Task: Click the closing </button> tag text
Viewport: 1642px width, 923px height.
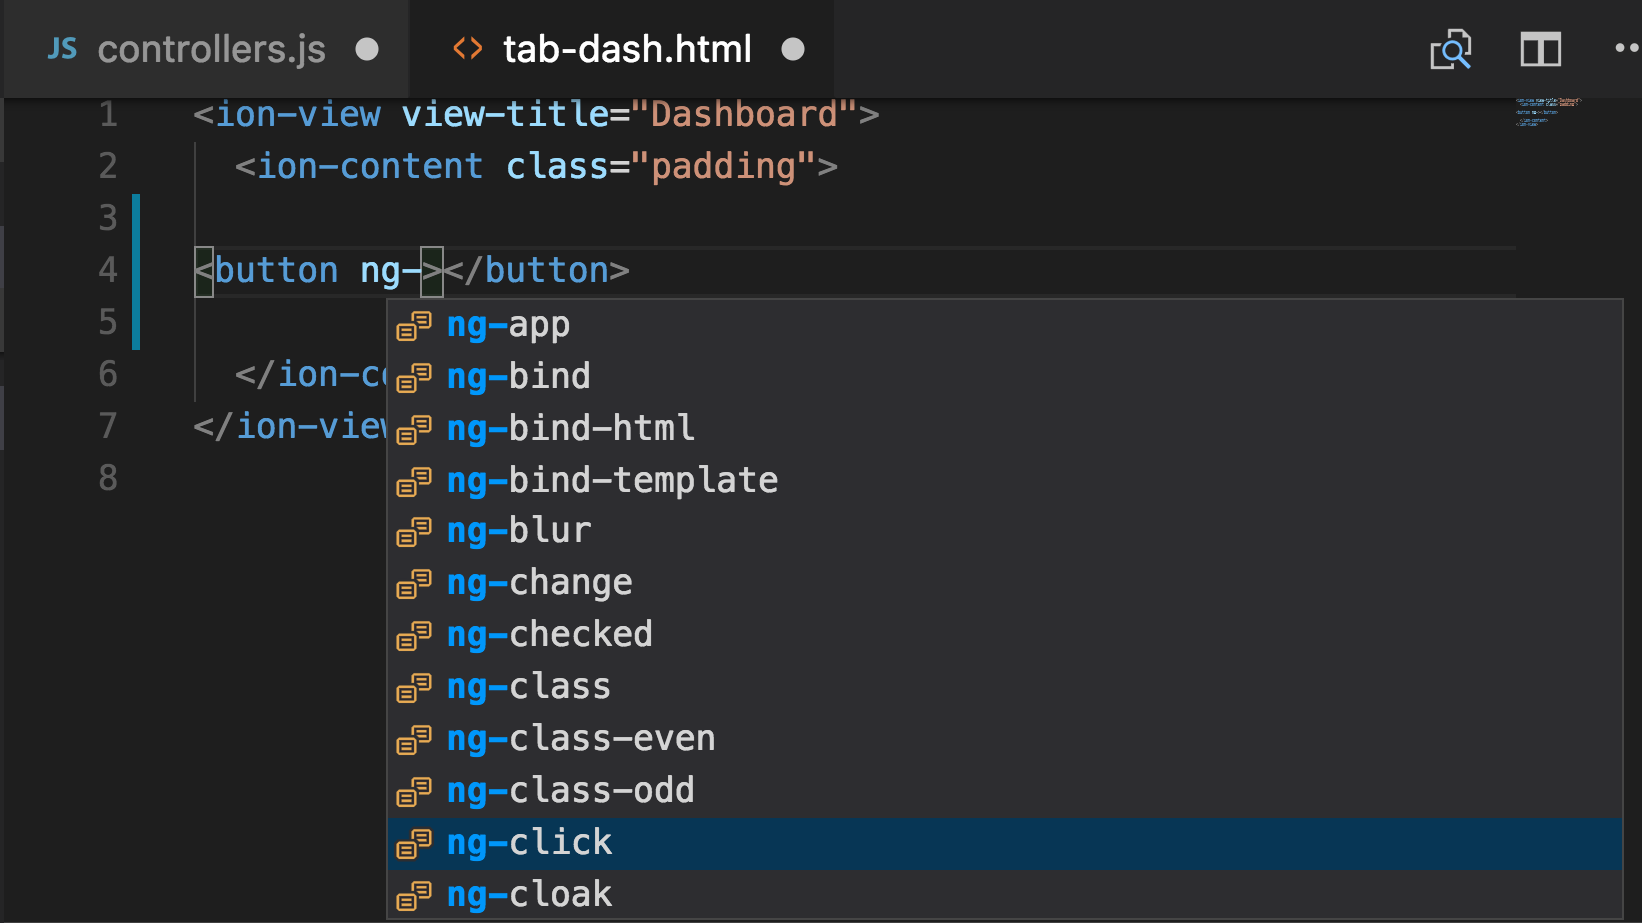Action: point(537,270)
